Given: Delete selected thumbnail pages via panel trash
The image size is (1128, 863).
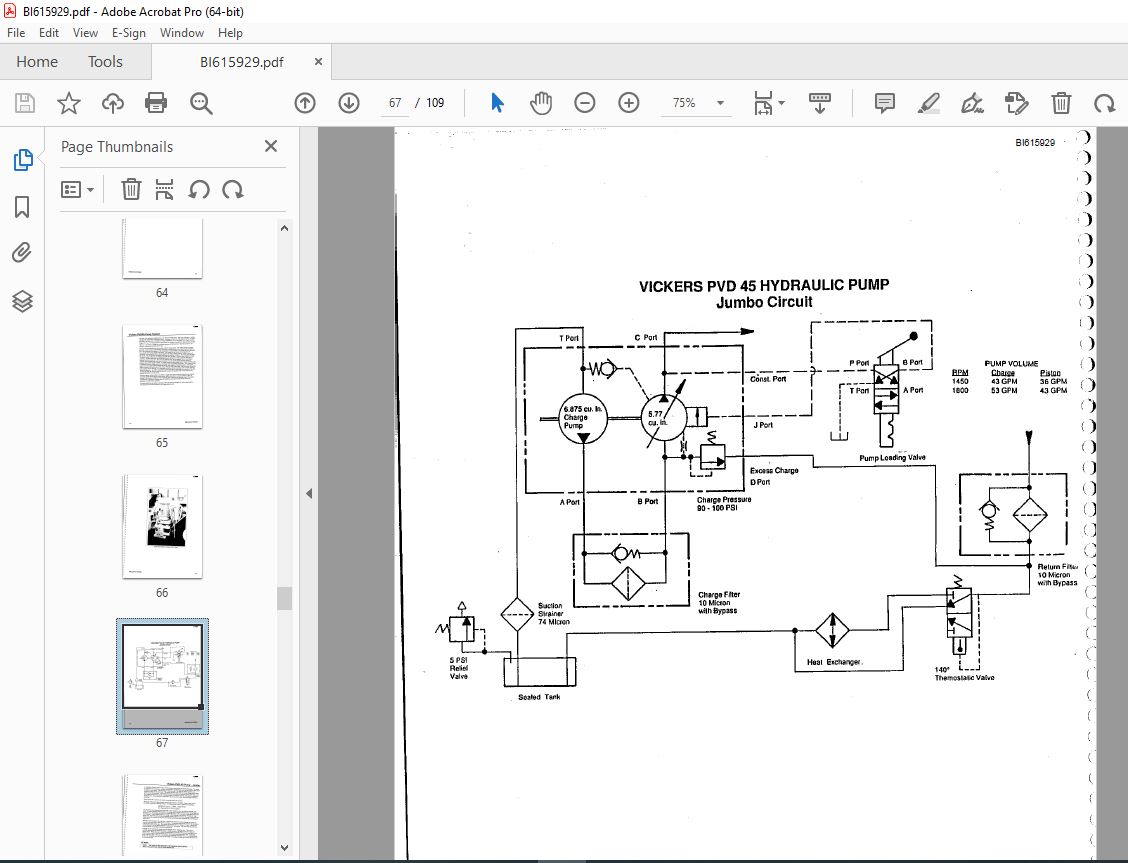Looking at the screenshot, I should click(x=131, y=190).
